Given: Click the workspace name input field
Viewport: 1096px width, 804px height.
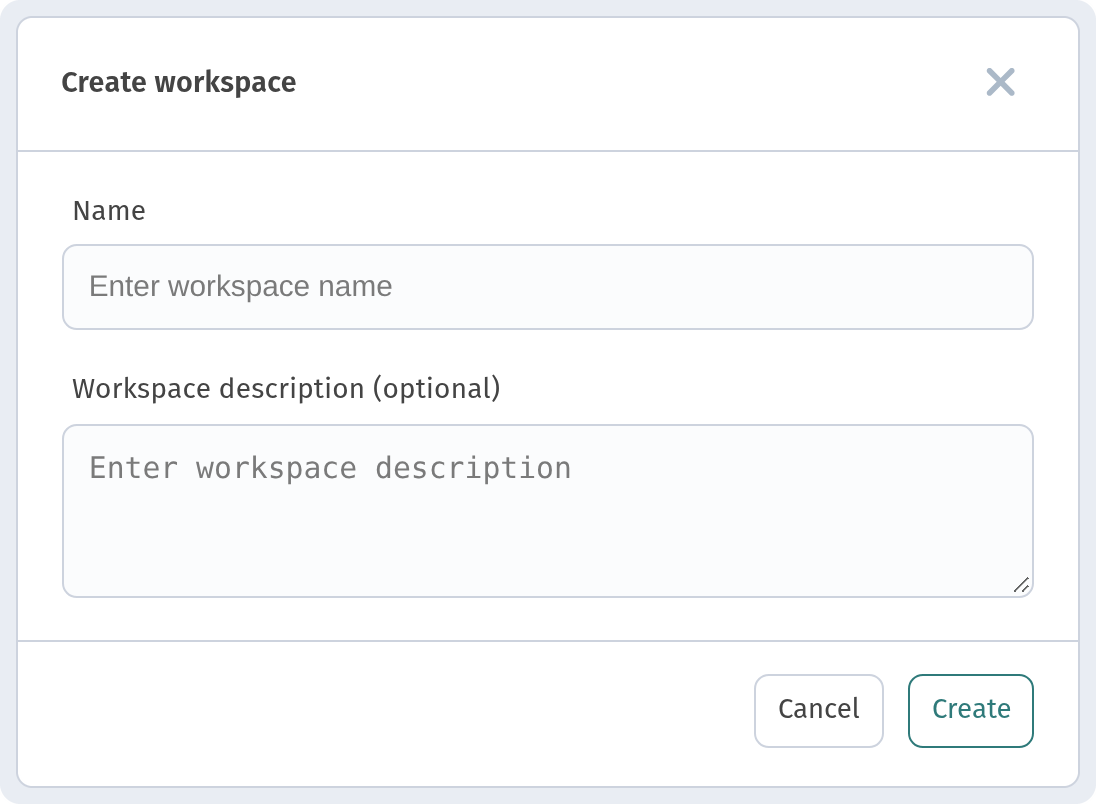Looking at the screenshot, I should [548, 287].
